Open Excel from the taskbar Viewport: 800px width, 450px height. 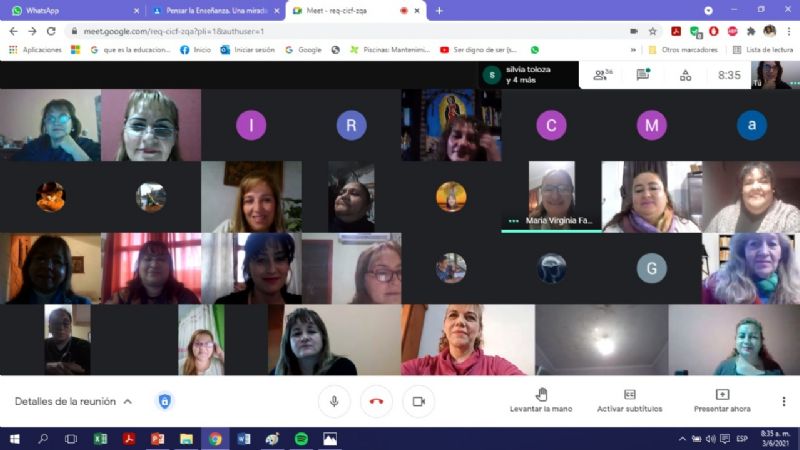[100, 439]
